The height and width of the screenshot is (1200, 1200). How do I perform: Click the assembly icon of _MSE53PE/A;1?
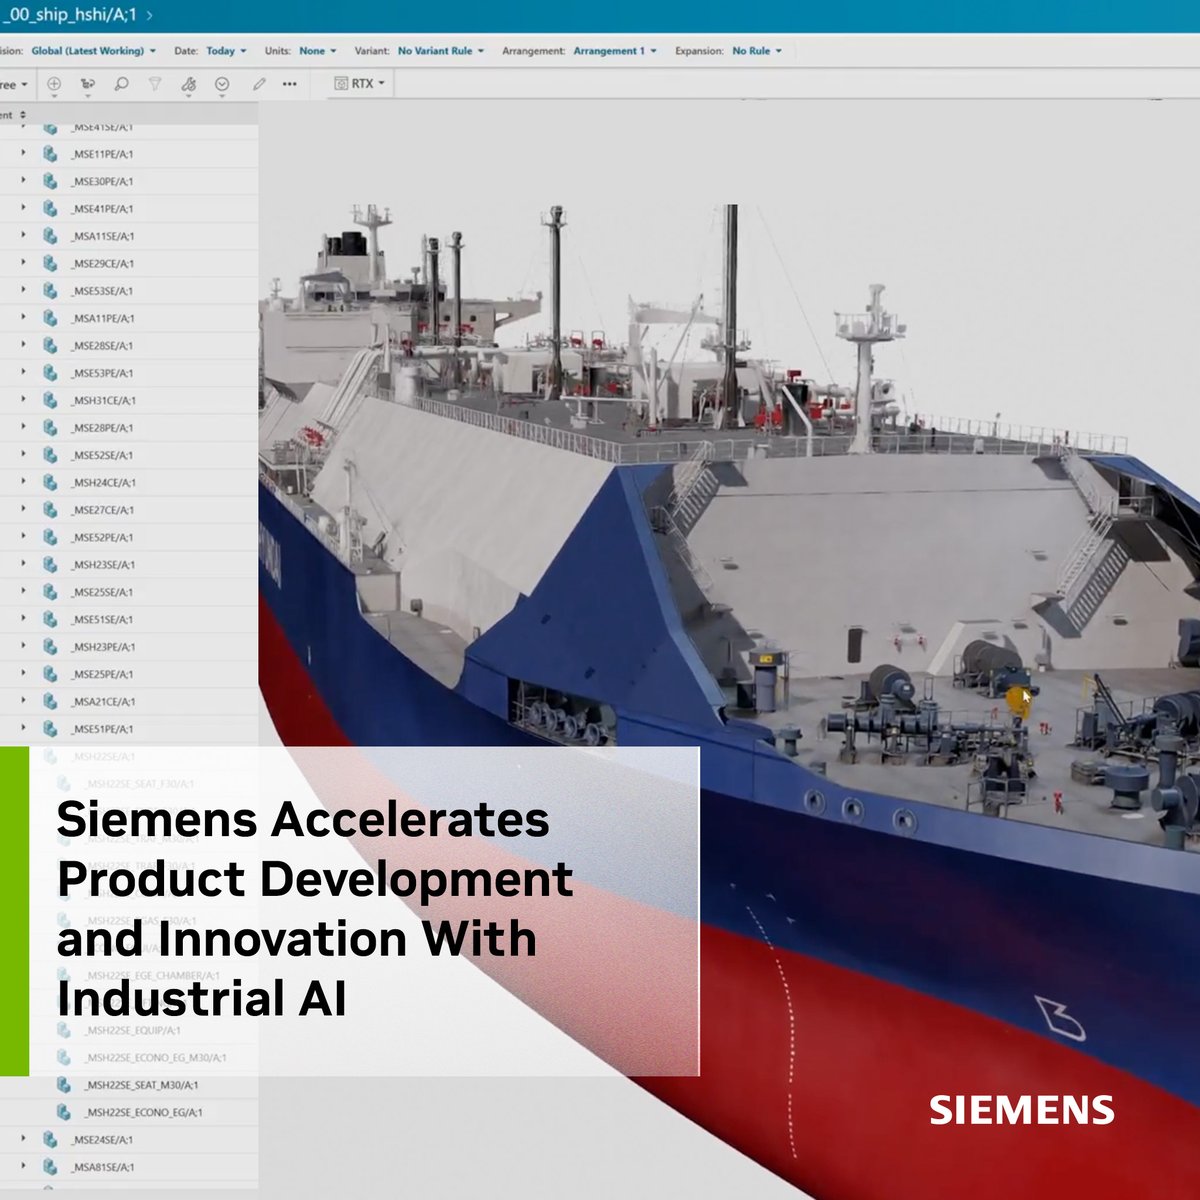49,373
